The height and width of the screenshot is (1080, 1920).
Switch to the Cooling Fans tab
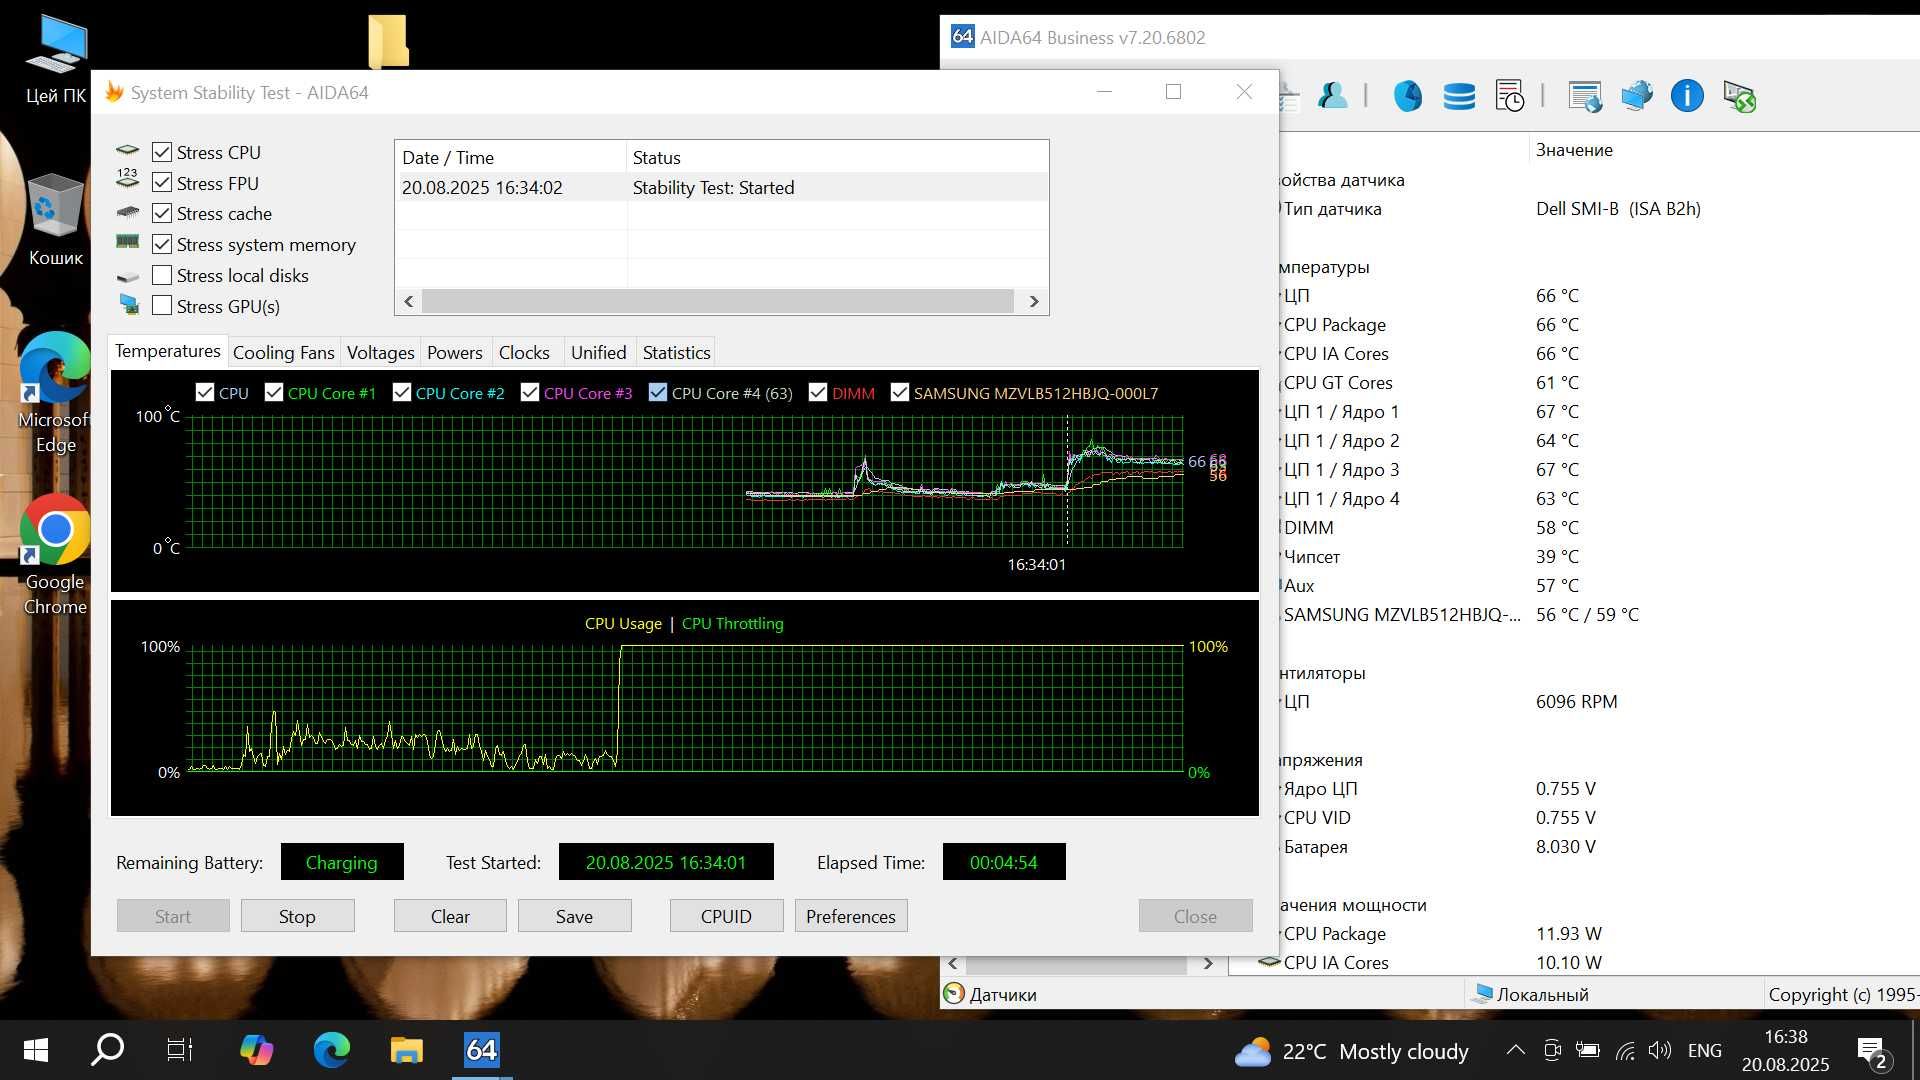coord(283,353)
